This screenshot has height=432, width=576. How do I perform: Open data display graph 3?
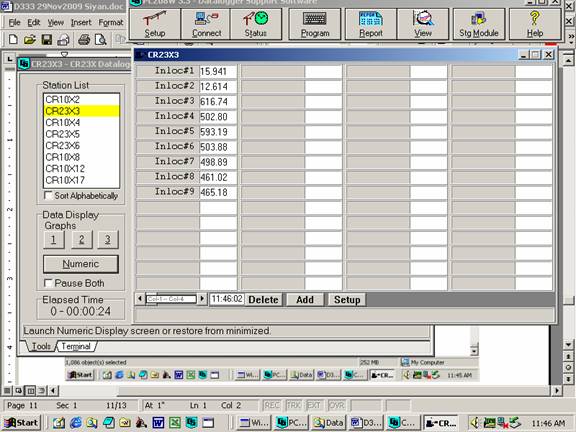(x=108, y=240)
